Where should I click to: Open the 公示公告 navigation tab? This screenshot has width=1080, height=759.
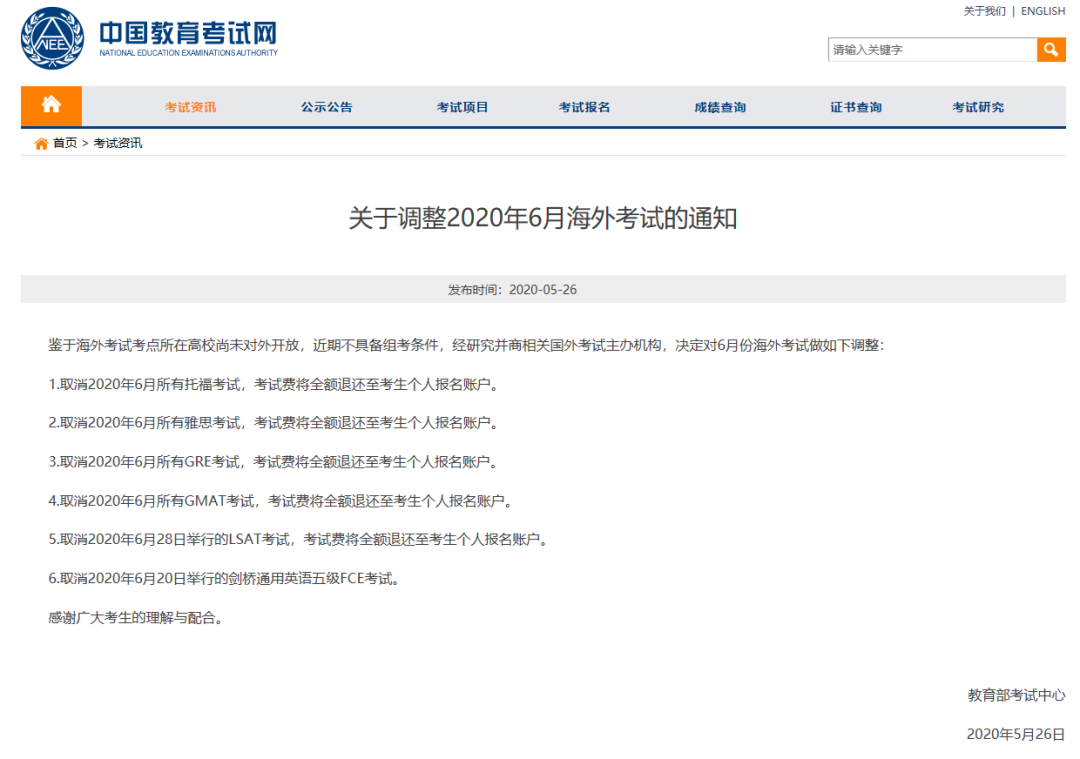click(326, 107)
